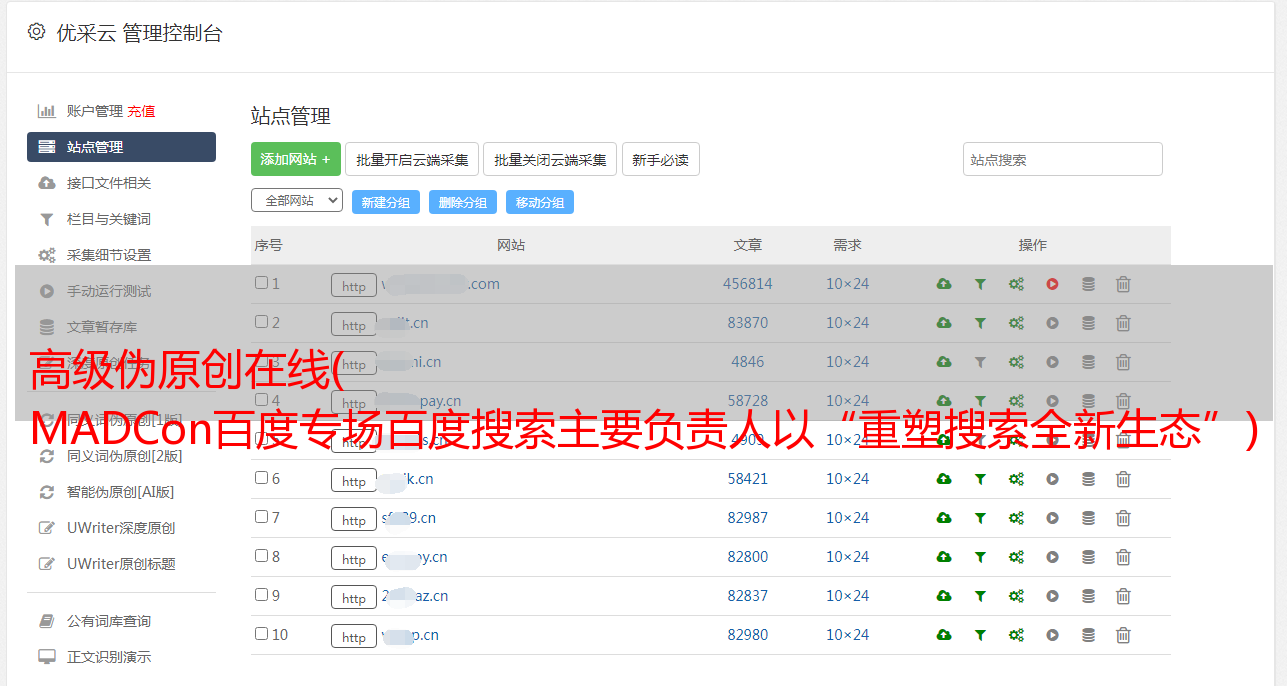Open the gears settings icon in row 6
The image size is (1287, 686).
tap(1016, 479)
